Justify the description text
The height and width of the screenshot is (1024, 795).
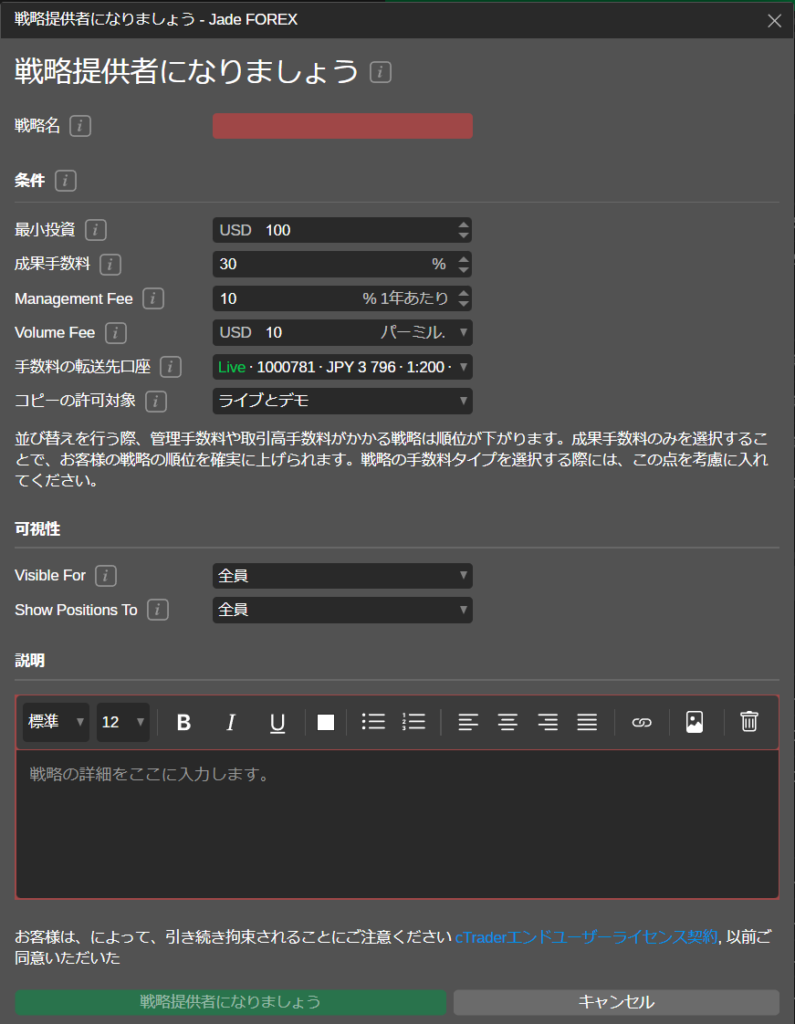(587, 722)
